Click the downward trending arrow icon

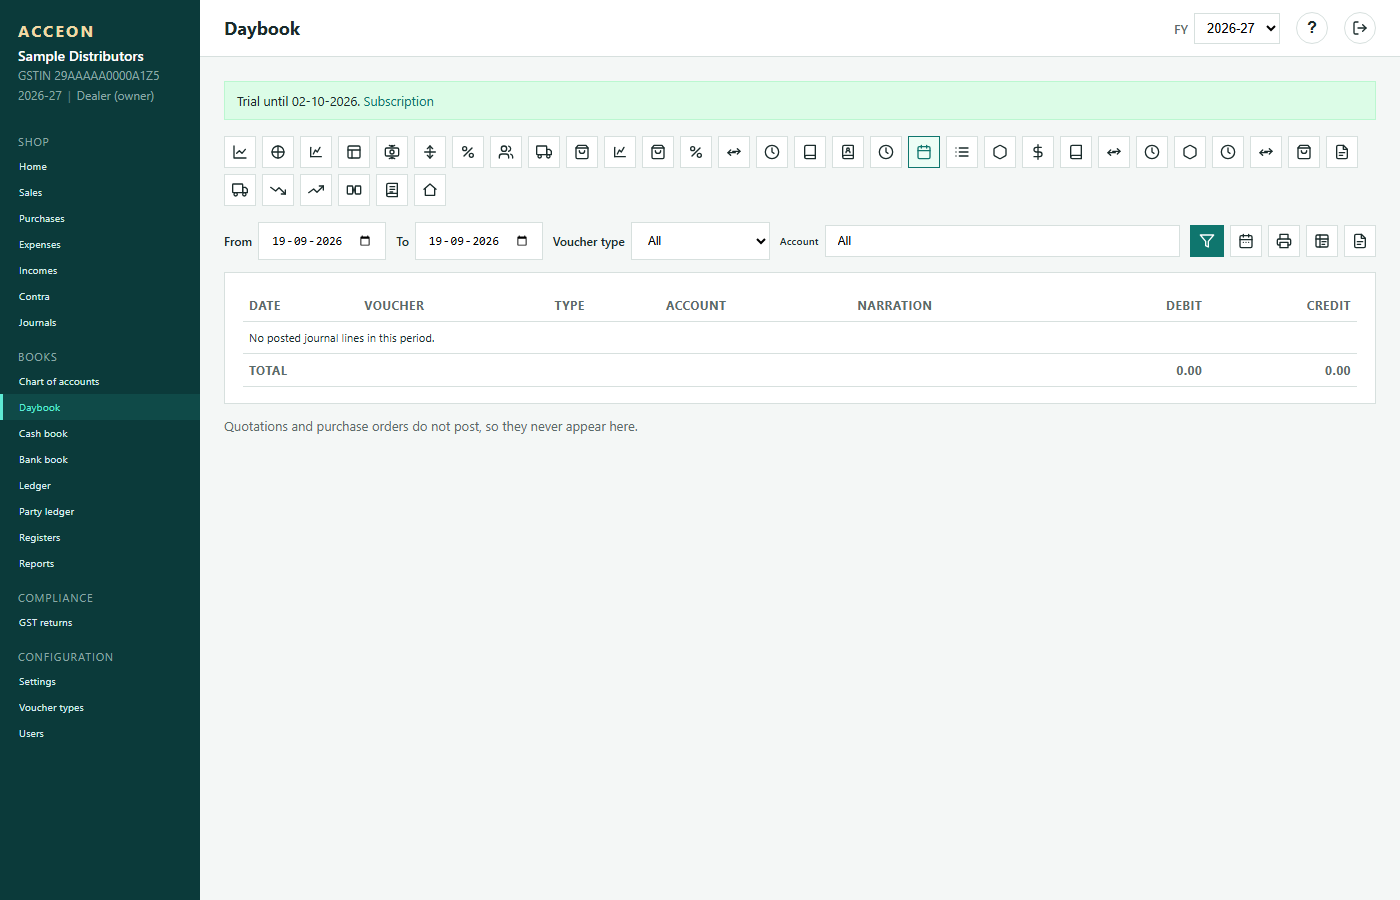pos(278,190)
